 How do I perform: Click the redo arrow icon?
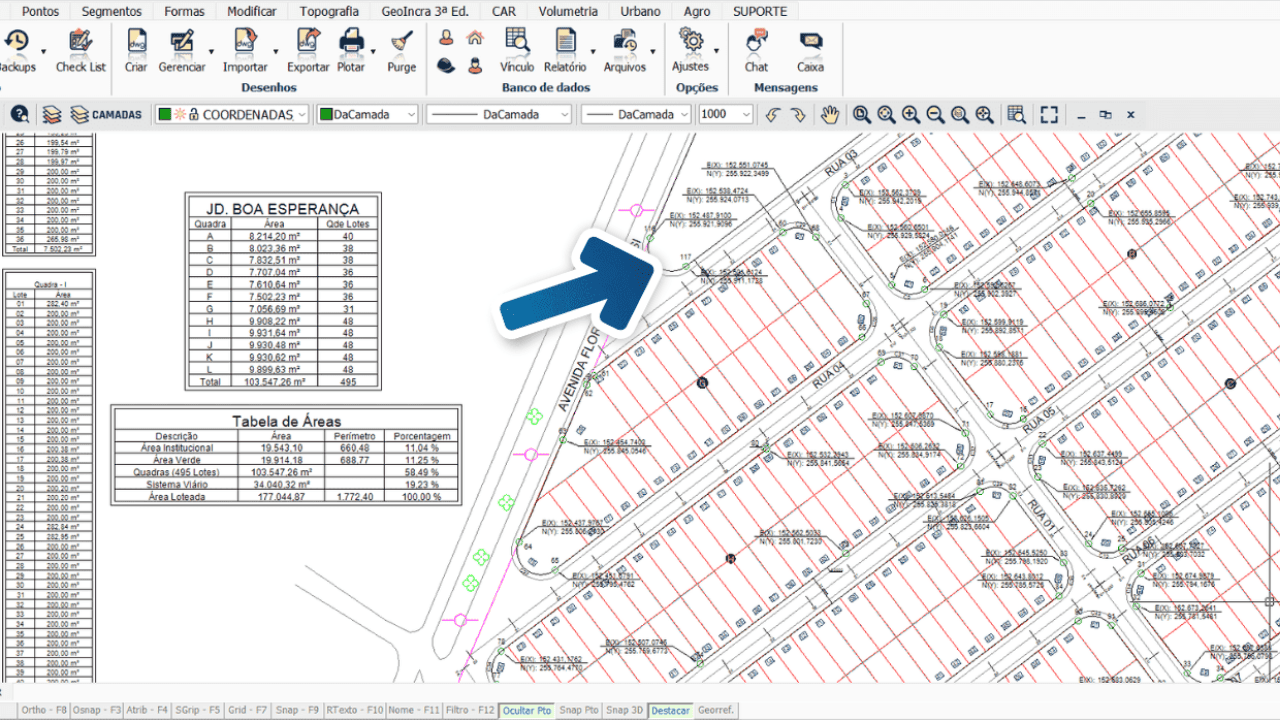coord(798,114)
